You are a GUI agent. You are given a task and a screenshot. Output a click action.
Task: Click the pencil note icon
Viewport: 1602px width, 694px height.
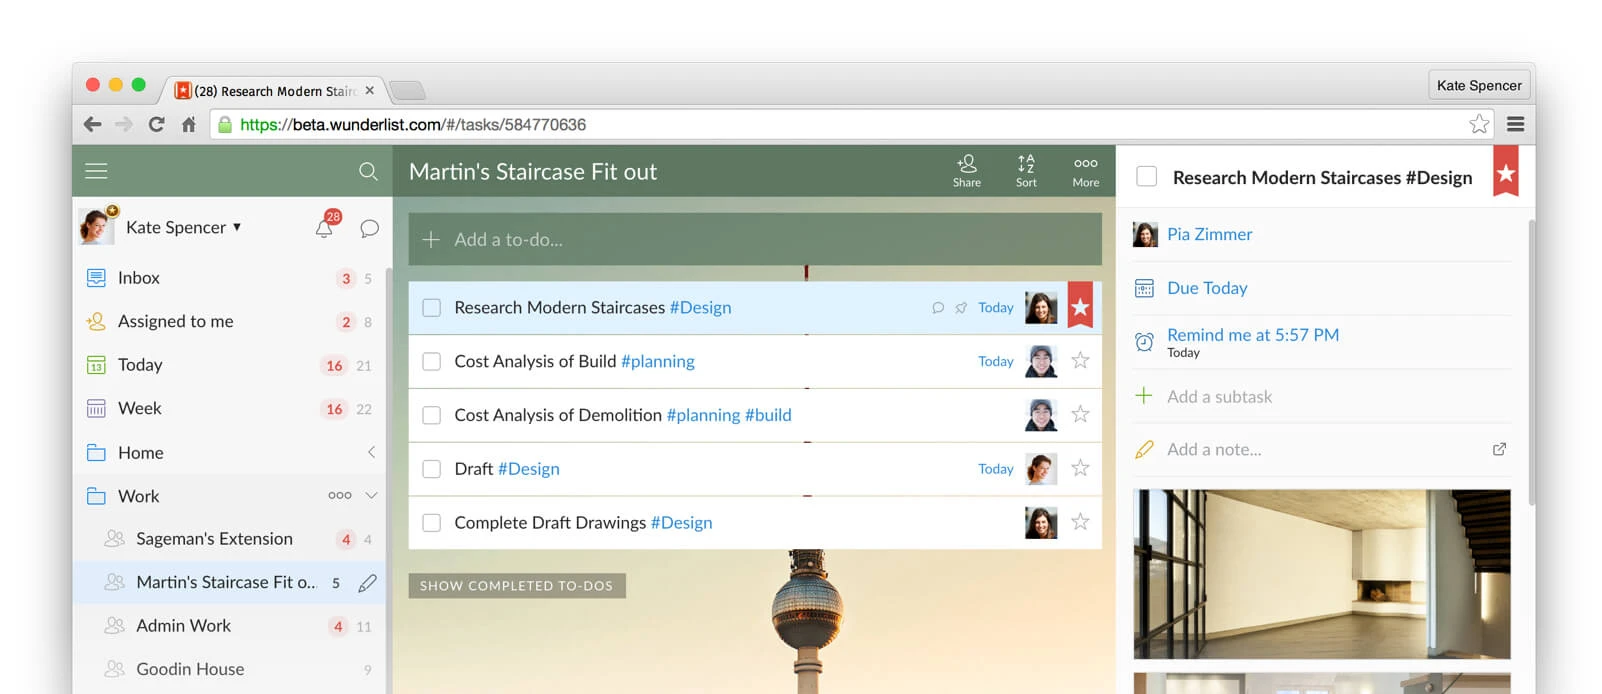pos(1144,449)
